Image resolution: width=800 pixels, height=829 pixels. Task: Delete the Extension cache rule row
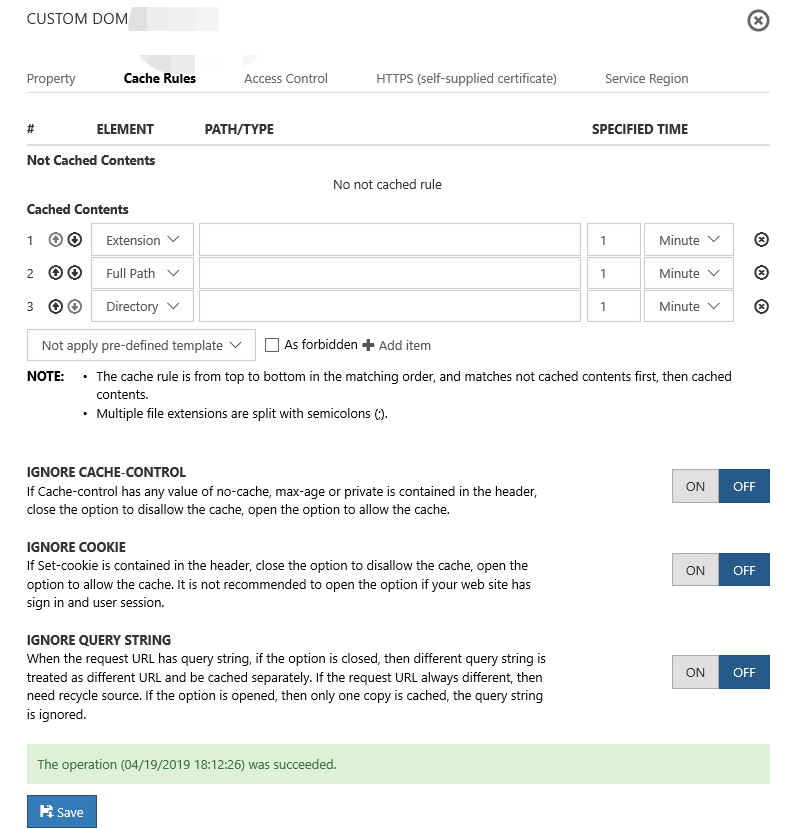point(761,240)
